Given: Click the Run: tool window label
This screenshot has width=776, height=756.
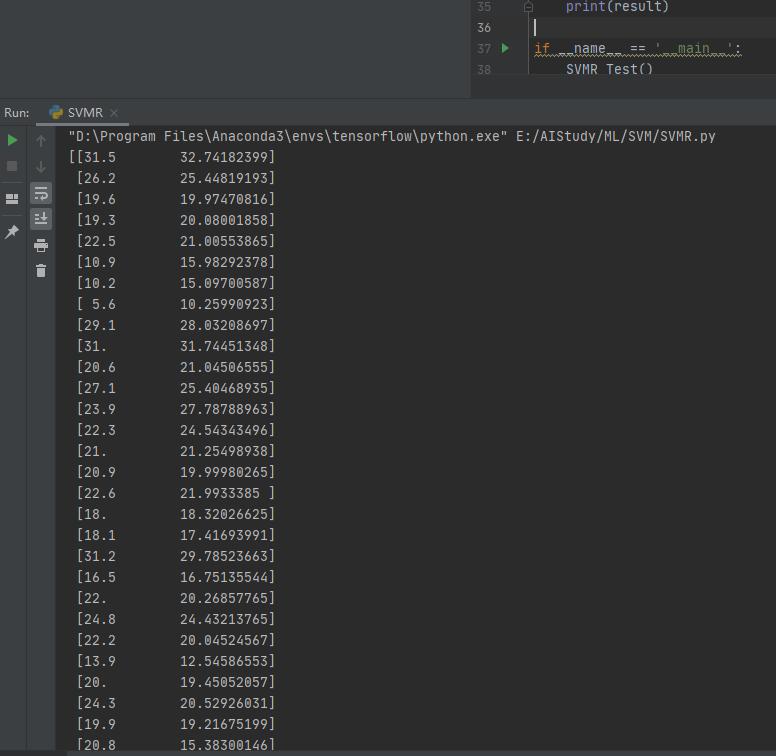Looking at the screenshot, I should click(17, 113).
